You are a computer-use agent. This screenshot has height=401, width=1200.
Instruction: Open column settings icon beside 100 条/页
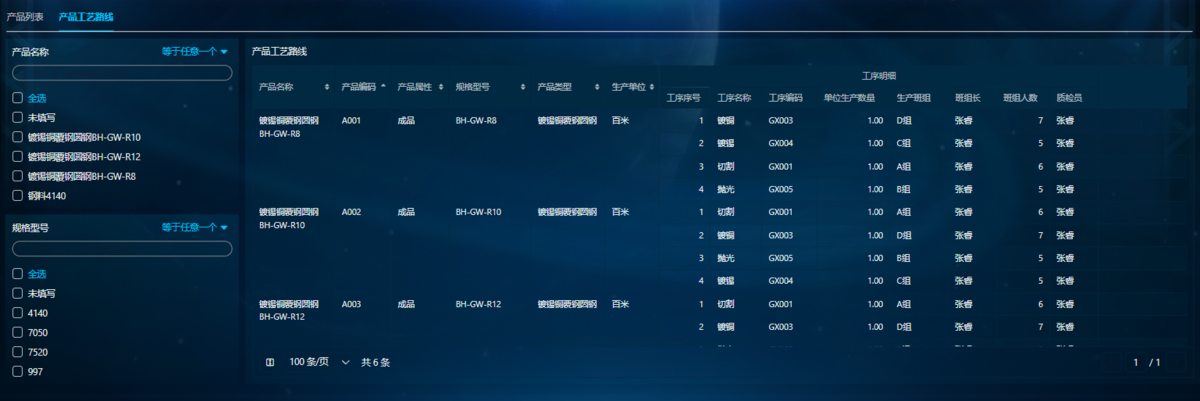pyautogui.click(x=271, y=362)
